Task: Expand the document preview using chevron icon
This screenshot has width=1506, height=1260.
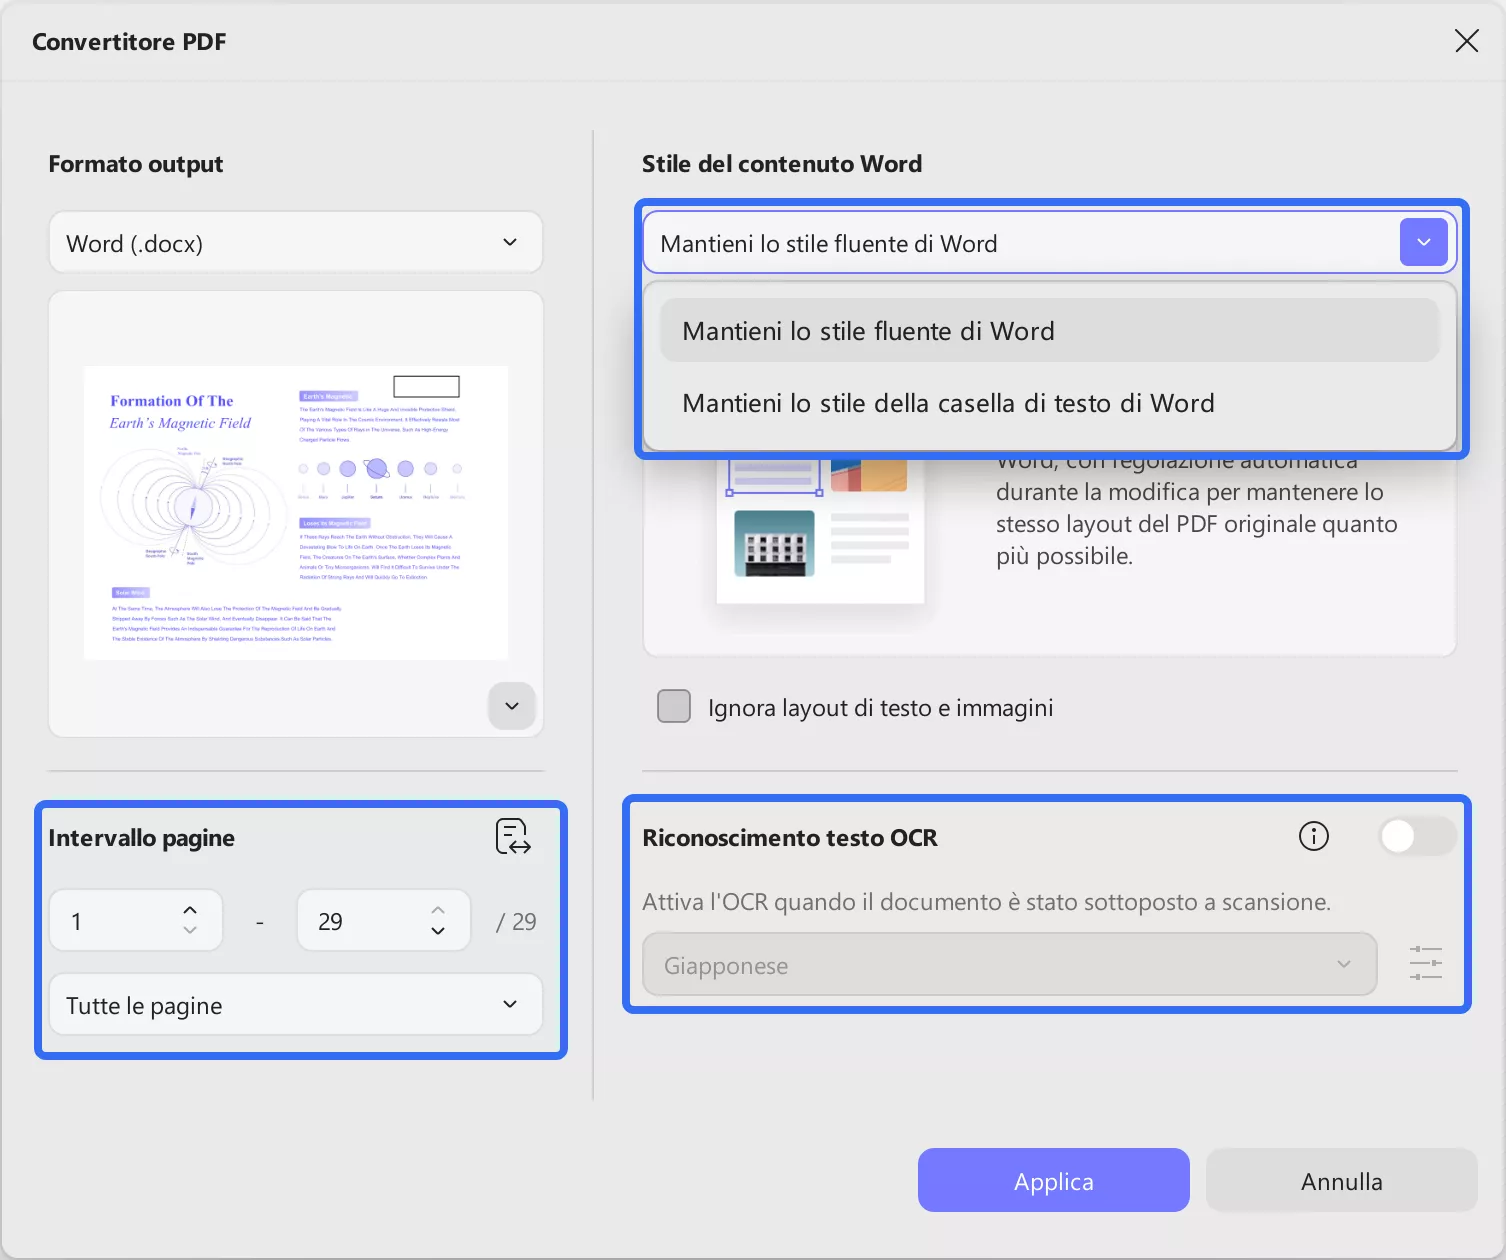Action: pos(511,706)
